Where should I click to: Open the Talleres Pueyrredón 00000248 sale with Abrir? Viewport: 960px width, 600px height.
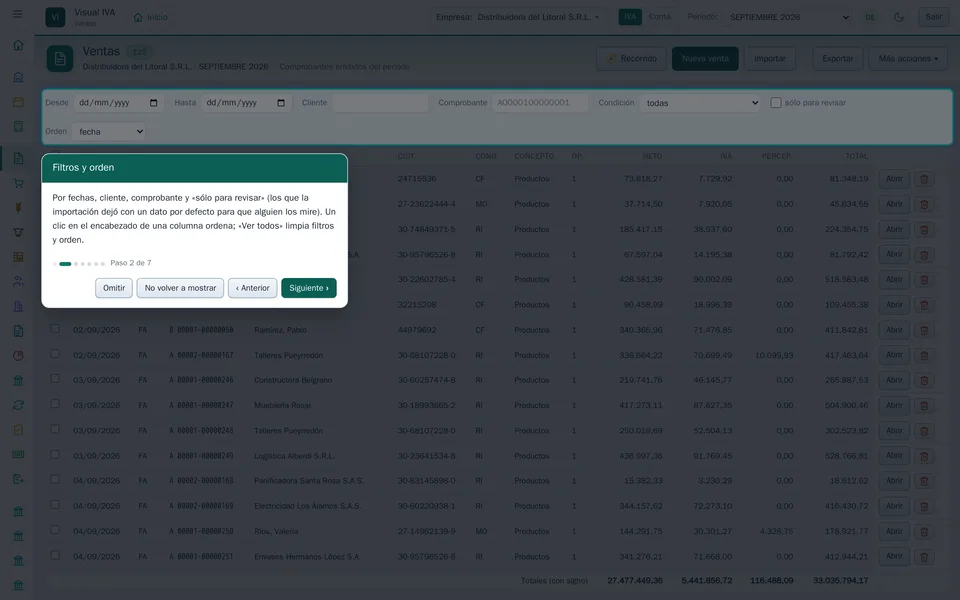pyautogui.click(x=894, y=430)
